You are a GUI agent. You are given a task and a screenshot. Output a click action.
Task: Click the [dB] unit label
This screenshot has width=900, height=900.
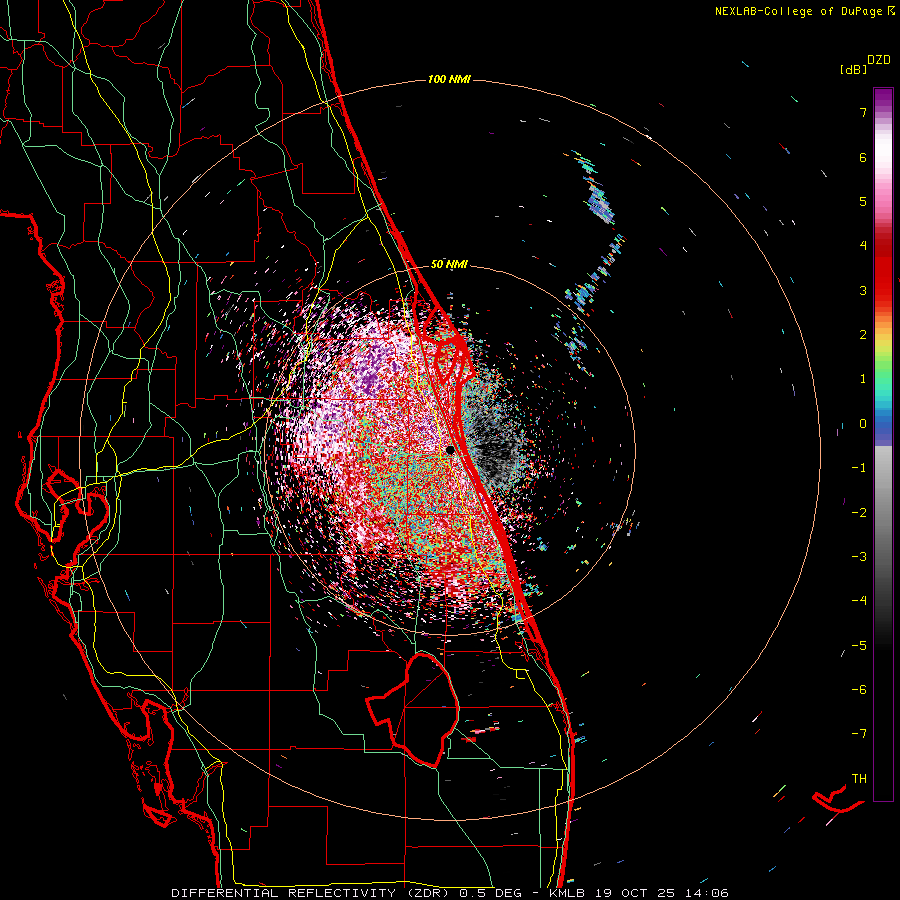(x=853, y=69)
